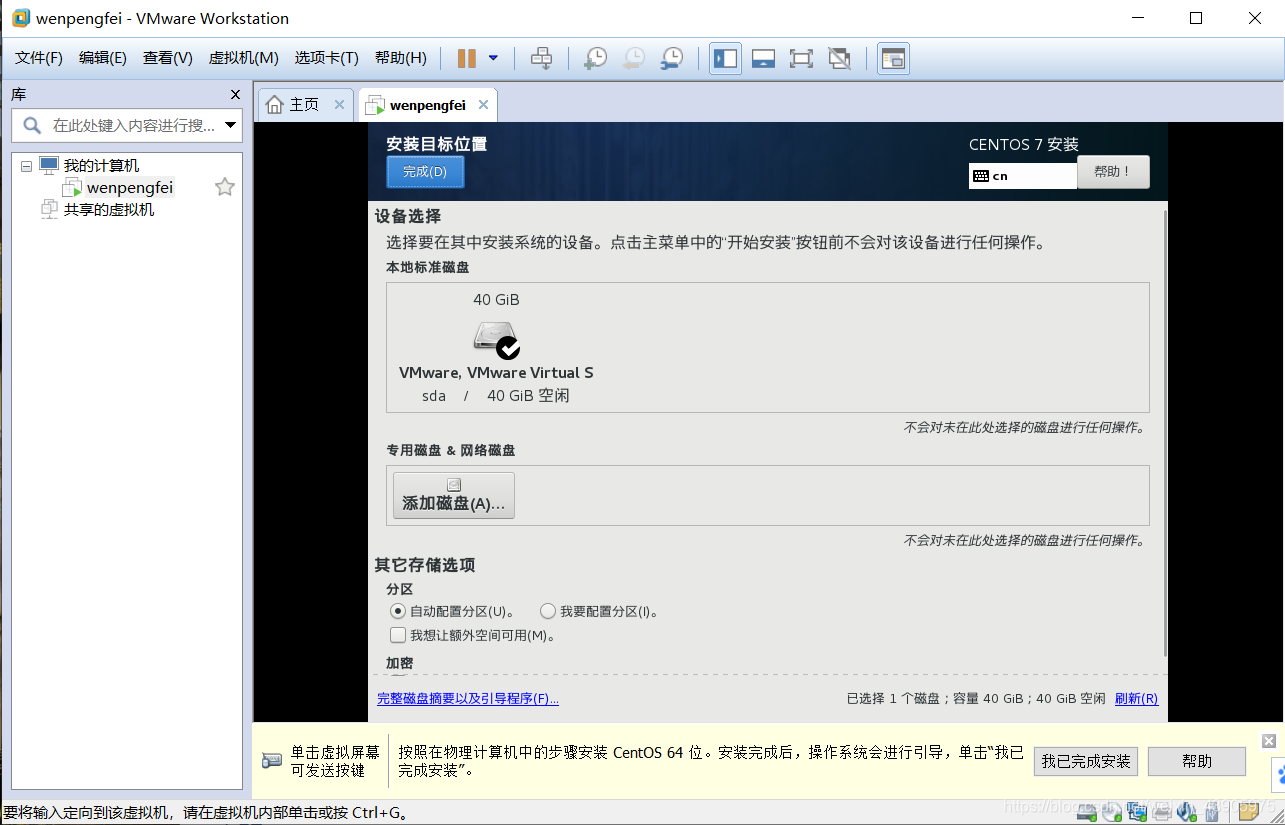
Task: Click the 我已完成安装 button
Action: tap(1086, 761)
